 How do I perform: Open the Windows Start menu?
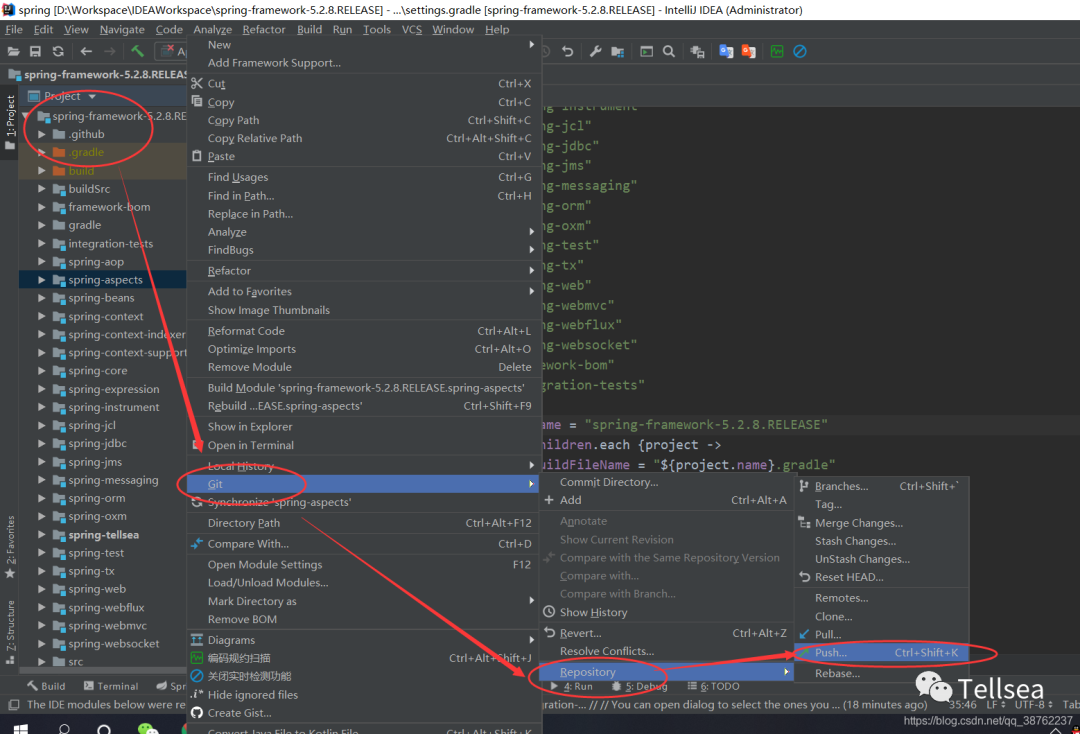(x=20, y=728)
